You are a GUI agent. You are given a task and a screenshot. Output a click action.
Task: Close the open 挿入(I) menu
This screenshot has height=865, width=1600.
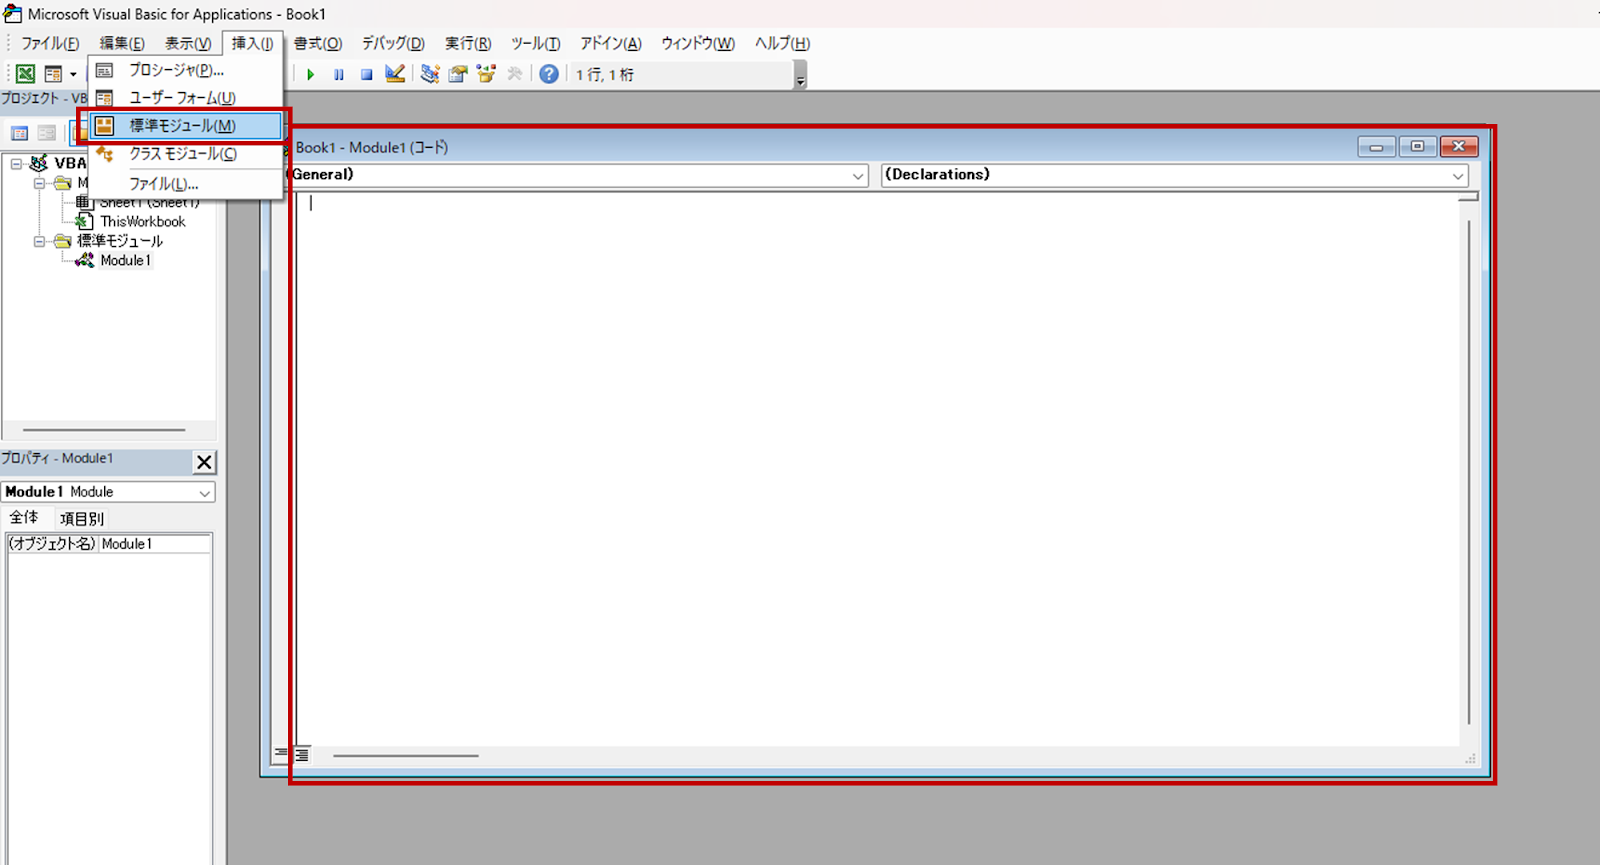click(x=252, y=43)
